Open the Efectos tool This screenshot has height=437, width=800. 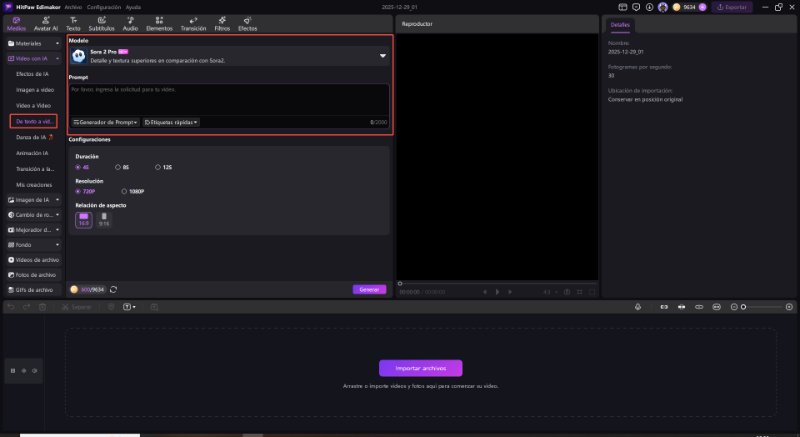click(247, 24)
